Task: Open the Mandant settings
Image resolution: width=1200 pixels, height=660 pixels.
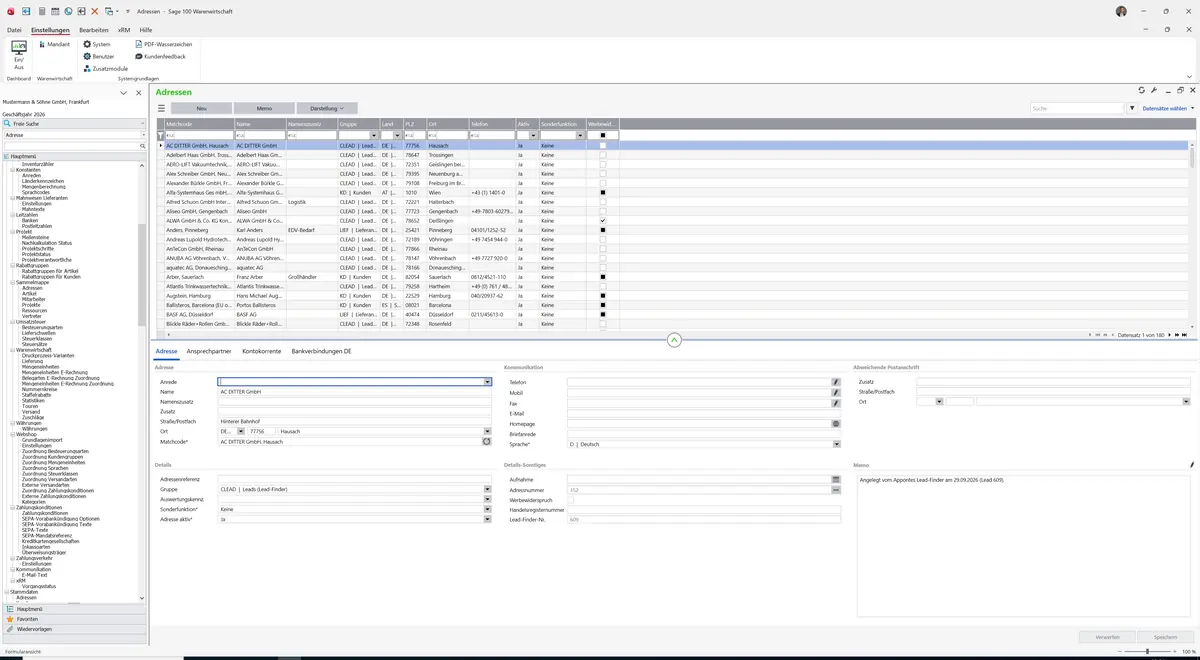Action: pyautogui.click(x=53, y=44)
